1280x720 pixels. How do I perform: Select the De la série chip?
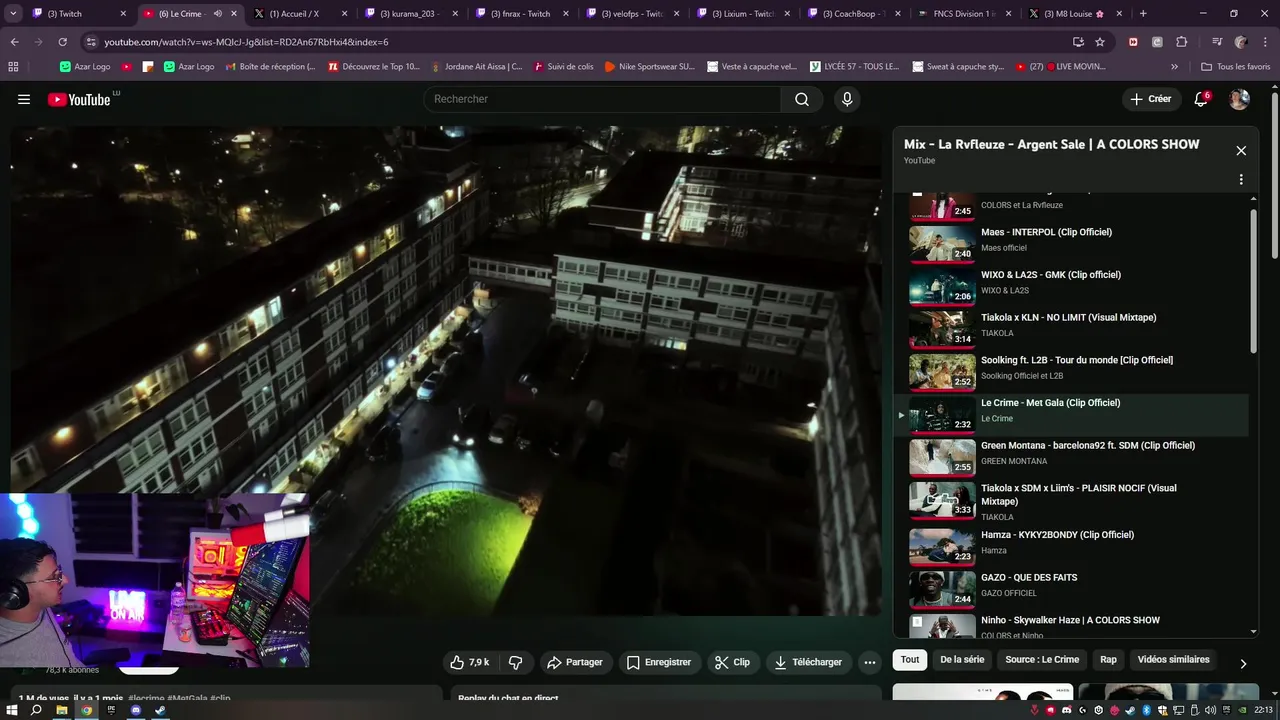pyautogui.click(x=962, y=660)
